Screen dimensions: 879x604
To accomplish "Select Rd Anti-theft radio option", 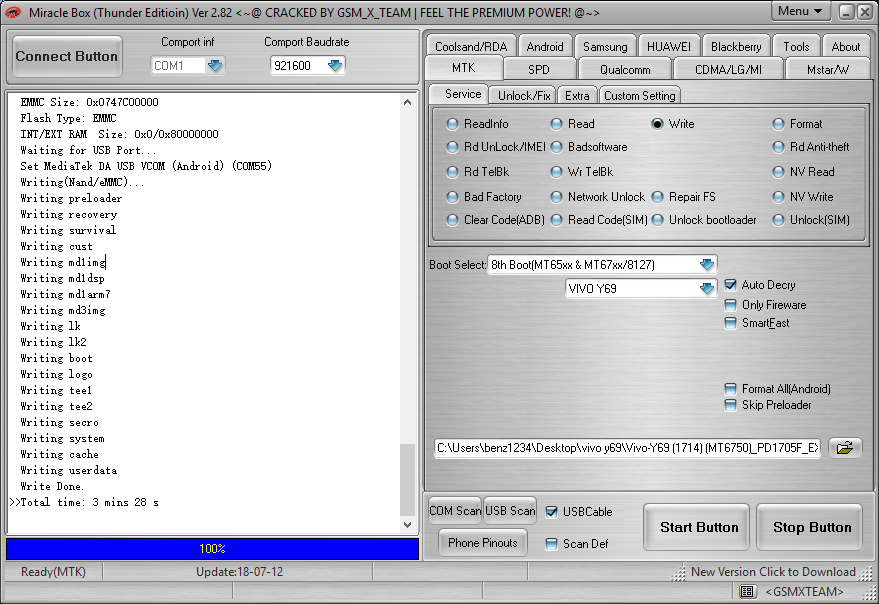I will coord(778,147).
